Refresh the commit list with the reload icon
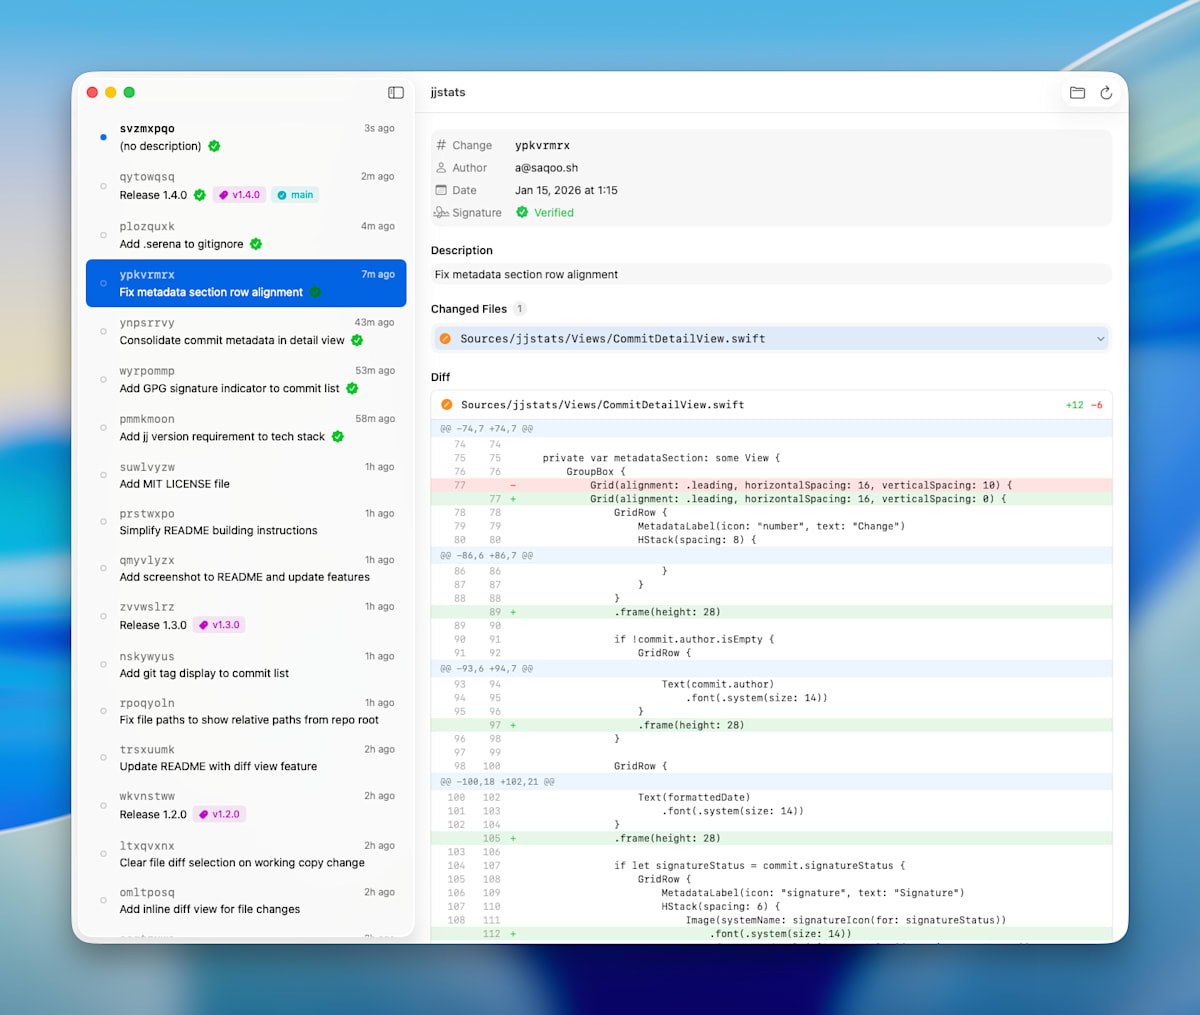 point(1105,92)
